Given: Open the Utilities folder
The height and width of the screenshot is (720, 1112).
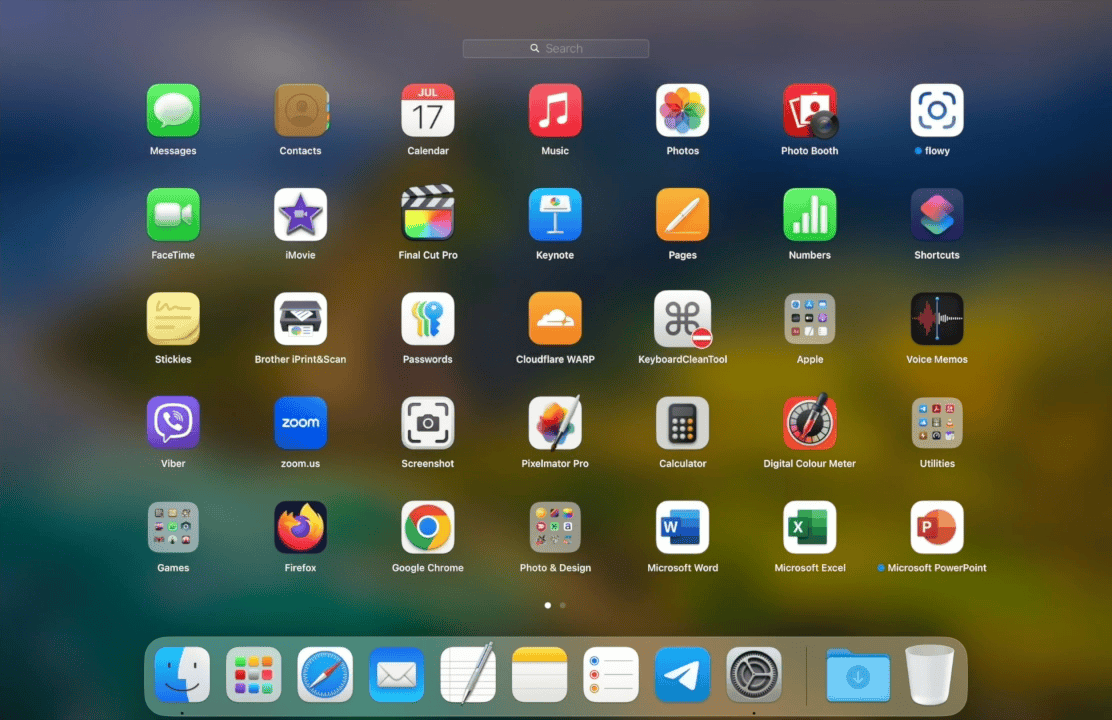Looking at the screenshot, I should (x=937, y=423).
